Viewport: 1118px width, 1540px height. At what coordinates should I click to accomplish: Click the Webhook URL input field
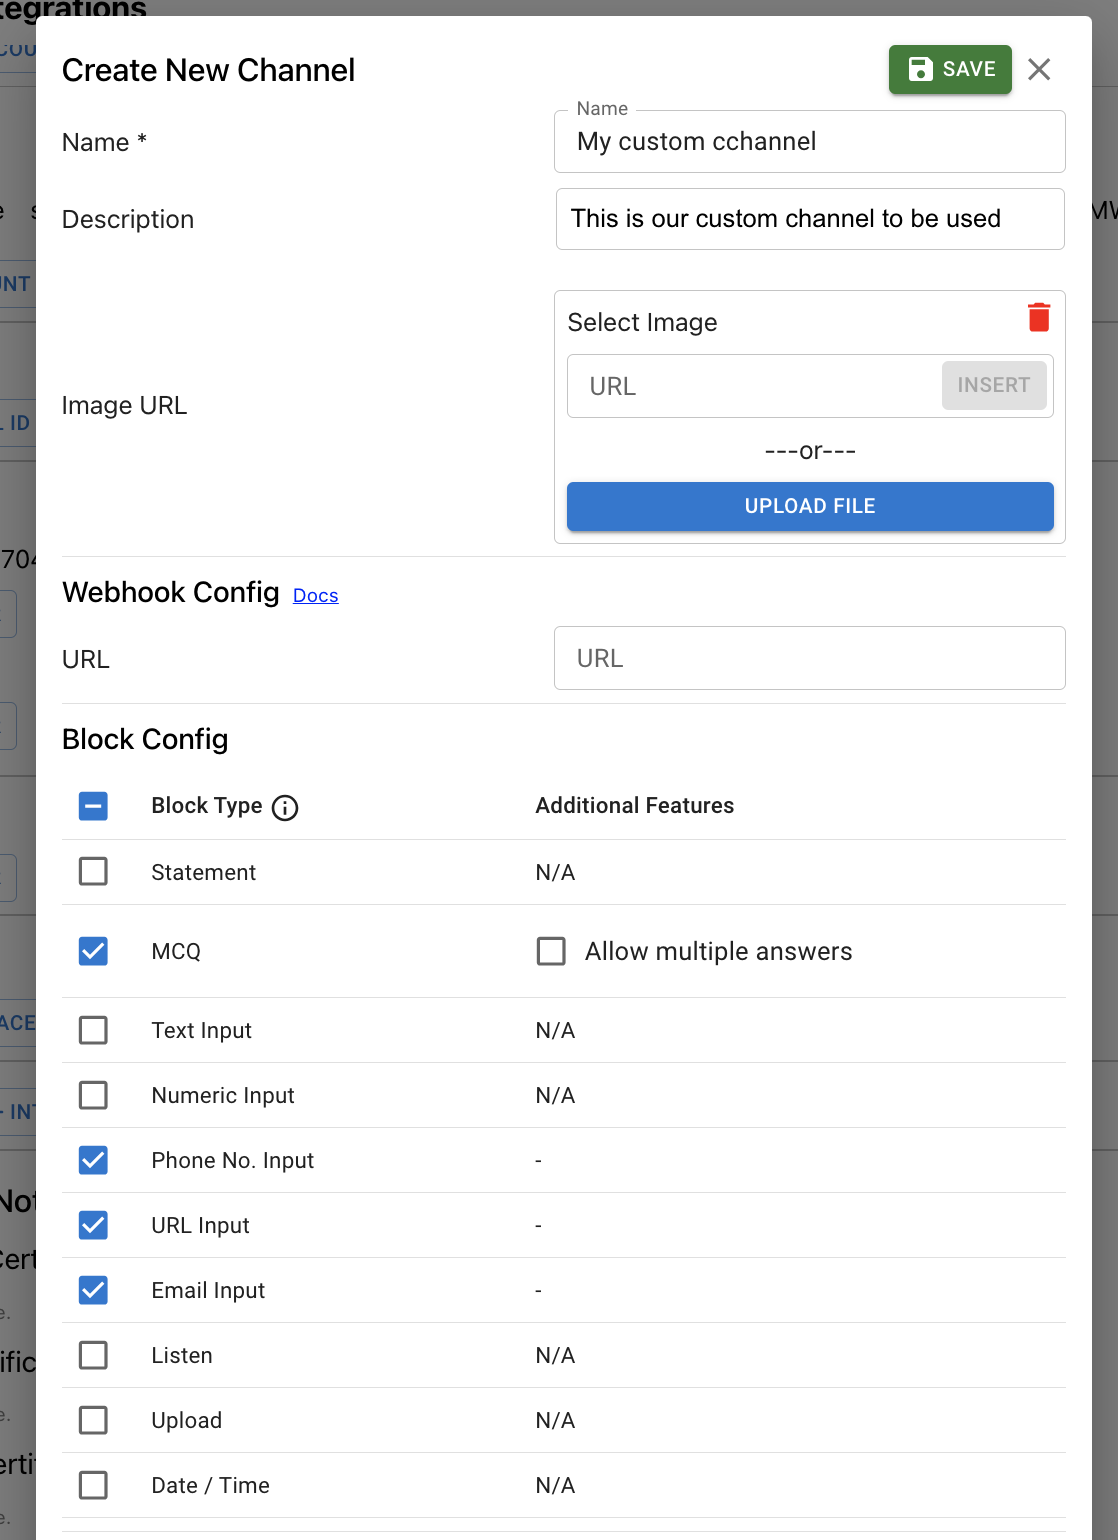pos(809,658)
